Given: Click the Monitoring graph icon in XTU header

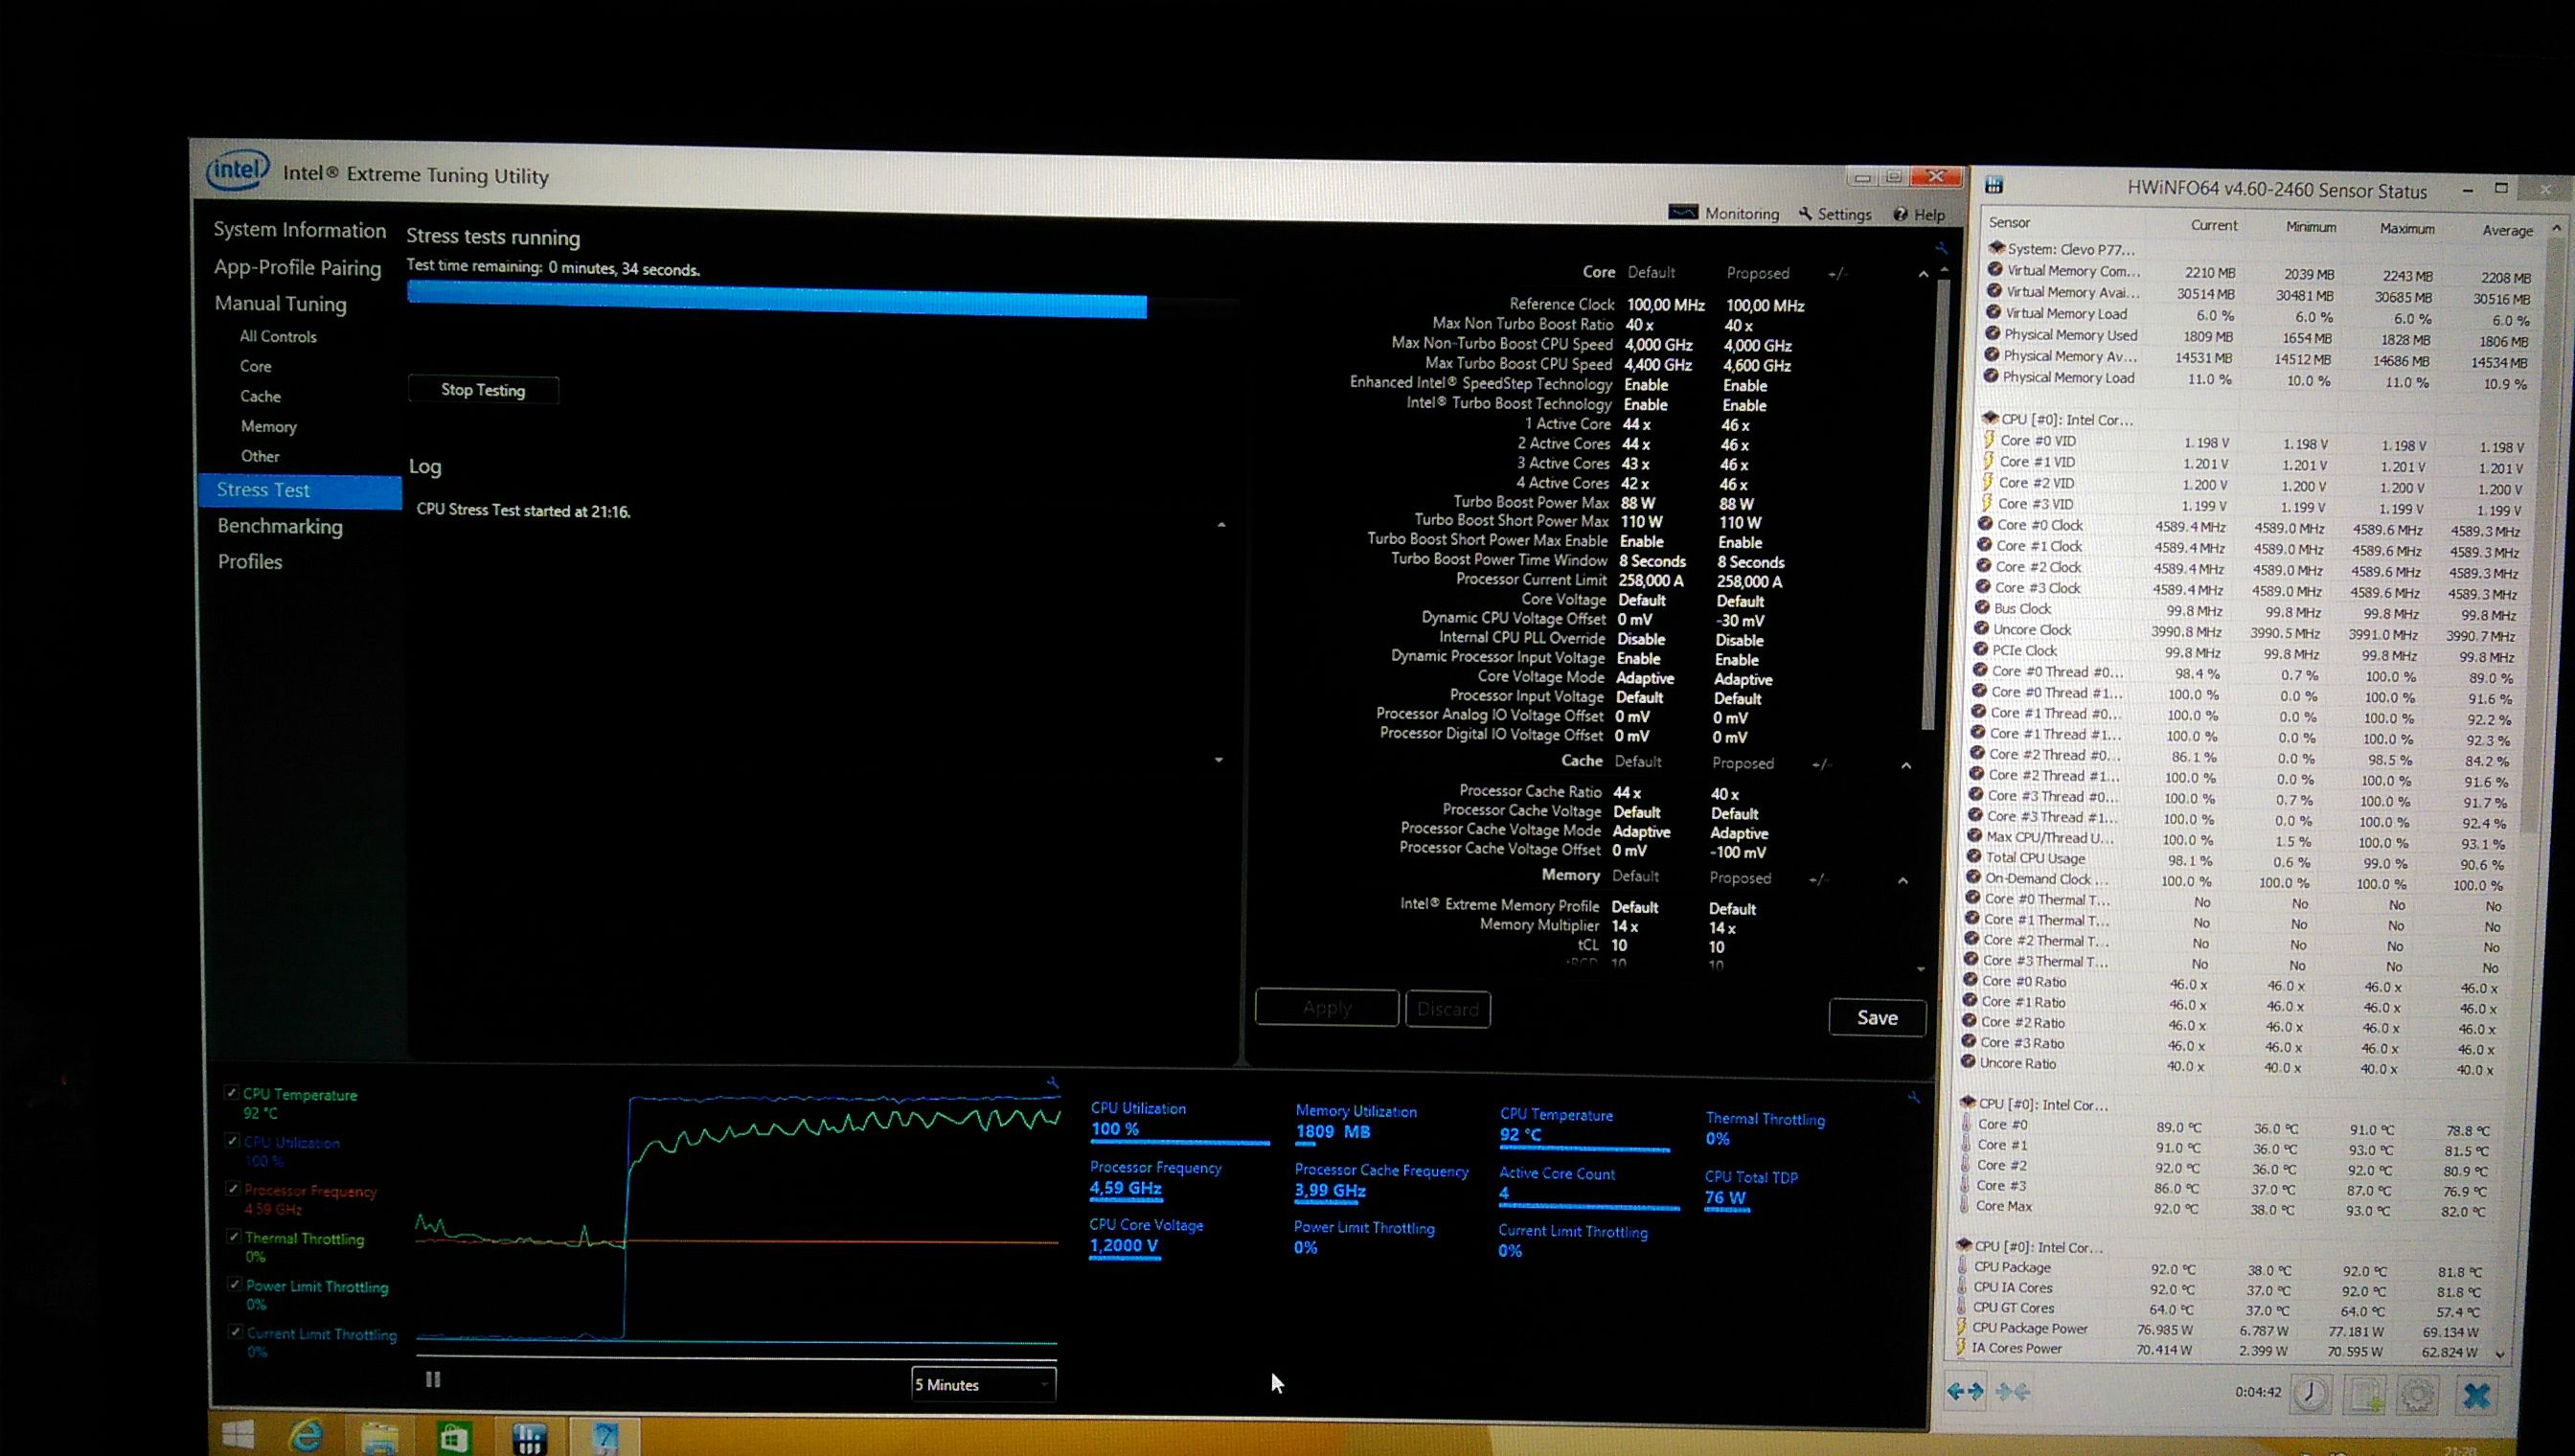Looking at the screenshot, I should 1683,212.
